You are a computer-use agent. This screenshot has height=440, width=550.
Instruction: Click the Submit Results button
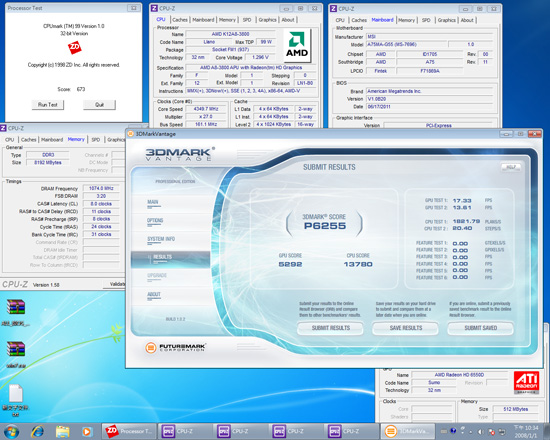click(x=331, y=328)
